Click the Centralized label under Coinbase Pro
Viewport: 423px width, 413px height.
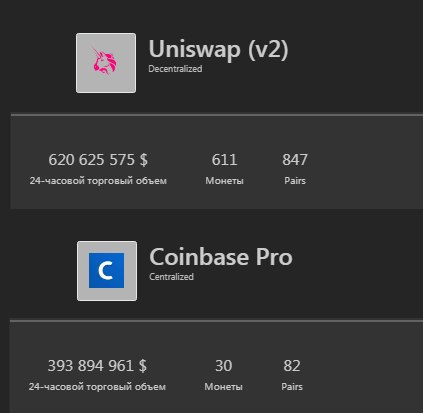(x=171, y=277)
